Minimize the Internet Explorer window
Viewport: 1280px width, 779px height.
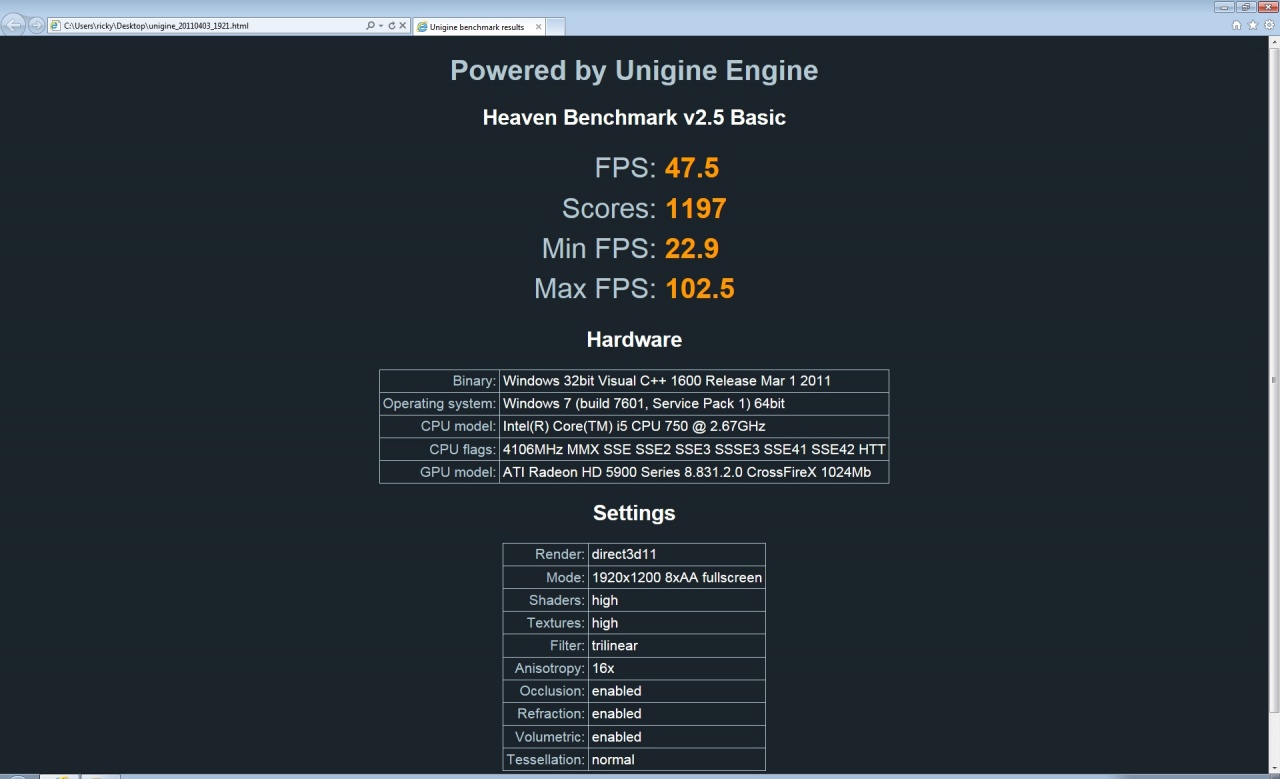pyautogui.click(x=1224, y=7)
